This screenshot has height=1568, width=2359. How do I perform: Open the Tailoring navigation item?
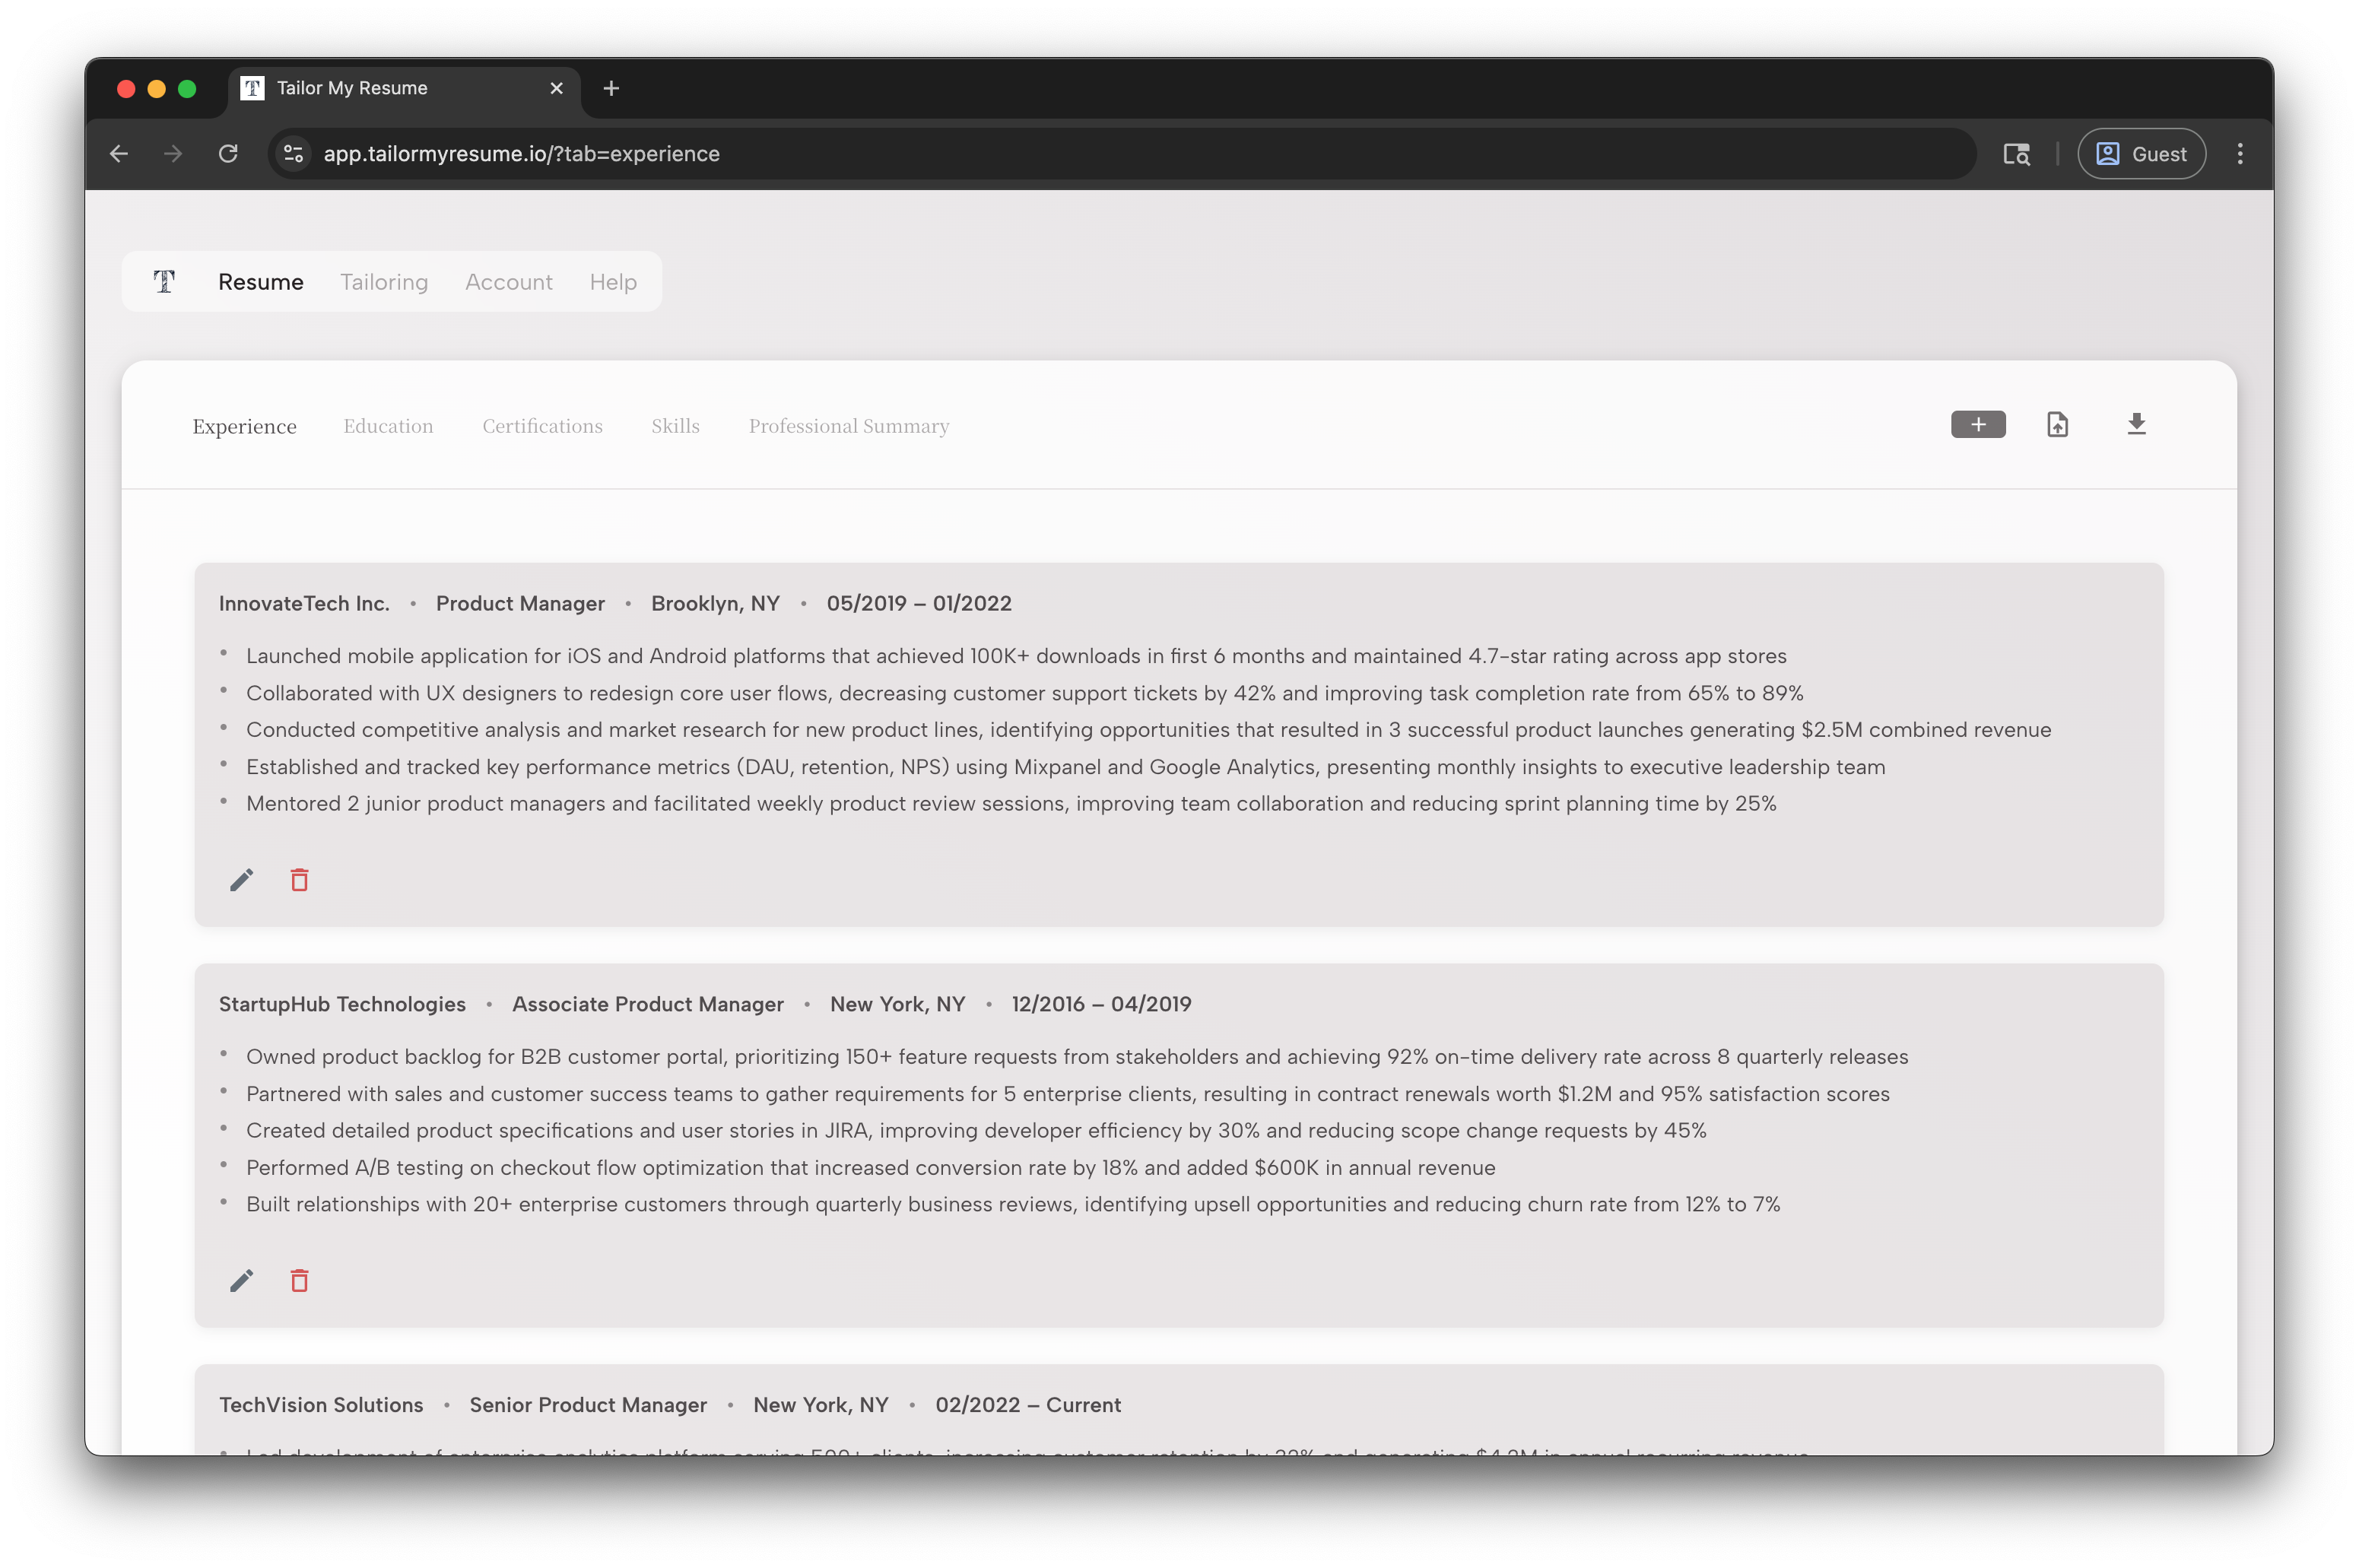[384, 281]
